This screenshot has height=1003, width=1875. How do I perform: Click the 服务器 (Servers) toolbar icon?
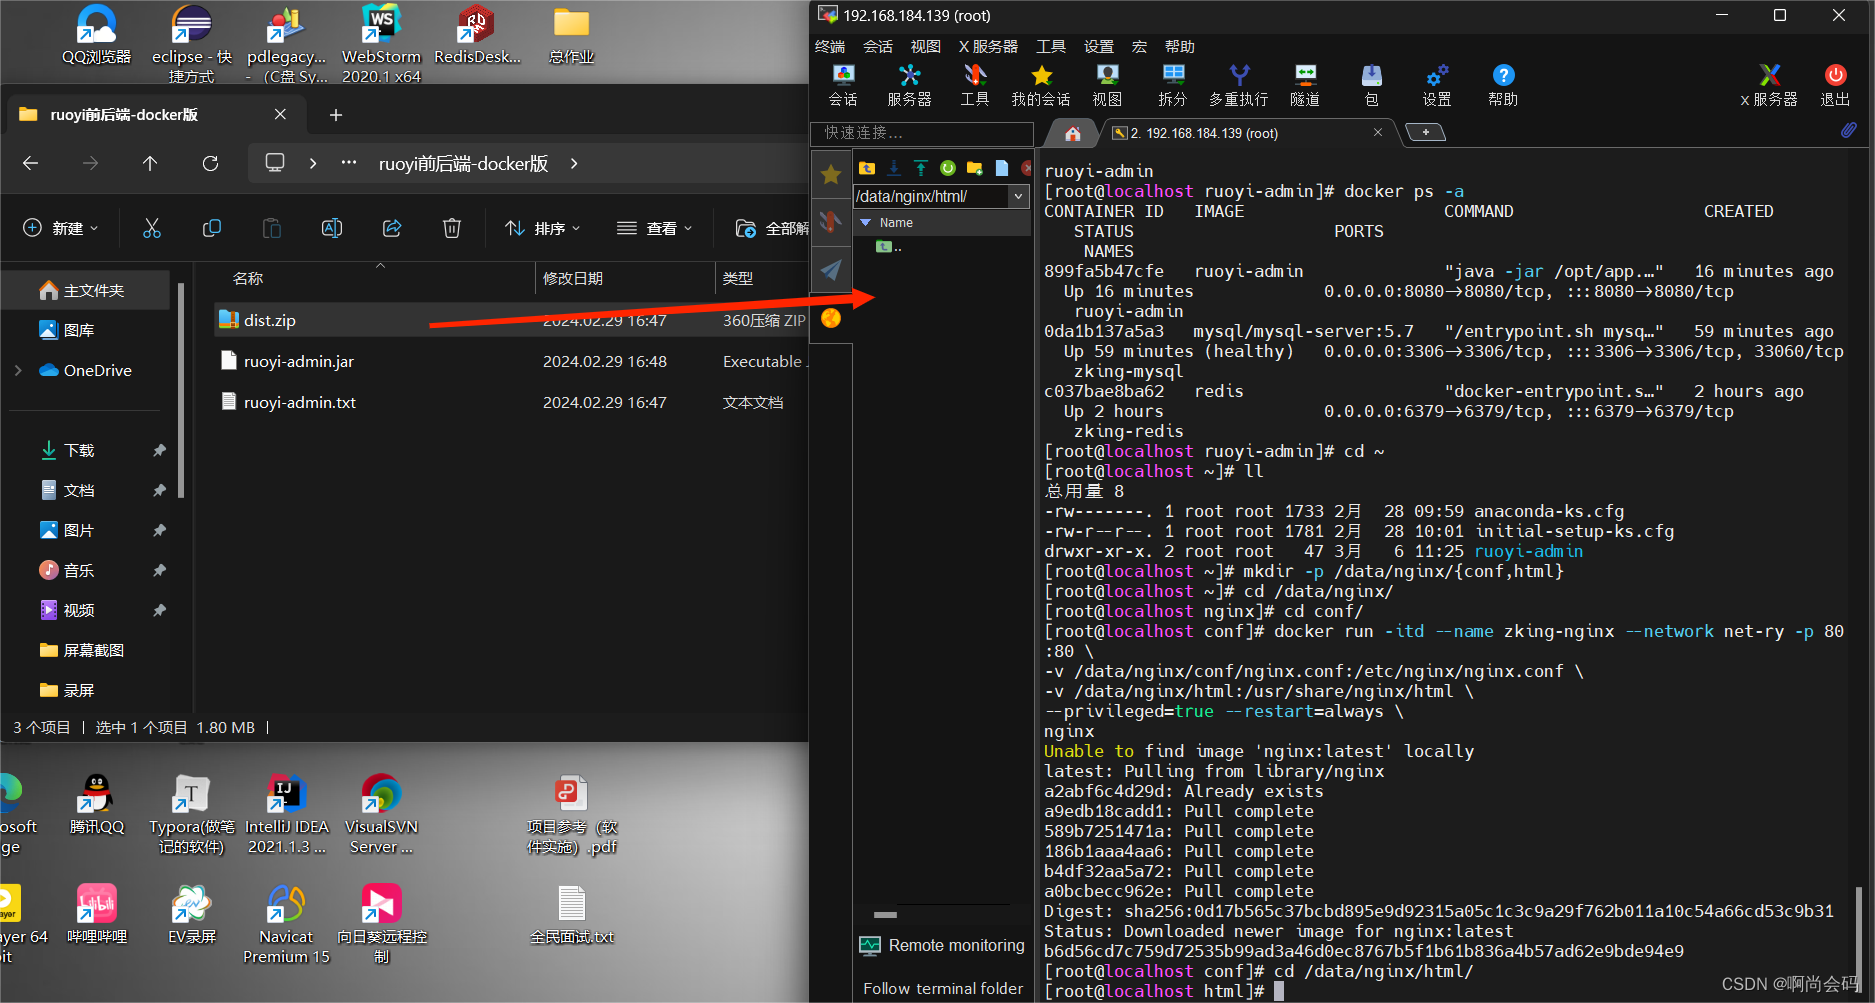pyautogui.click(x=909, y=85)
